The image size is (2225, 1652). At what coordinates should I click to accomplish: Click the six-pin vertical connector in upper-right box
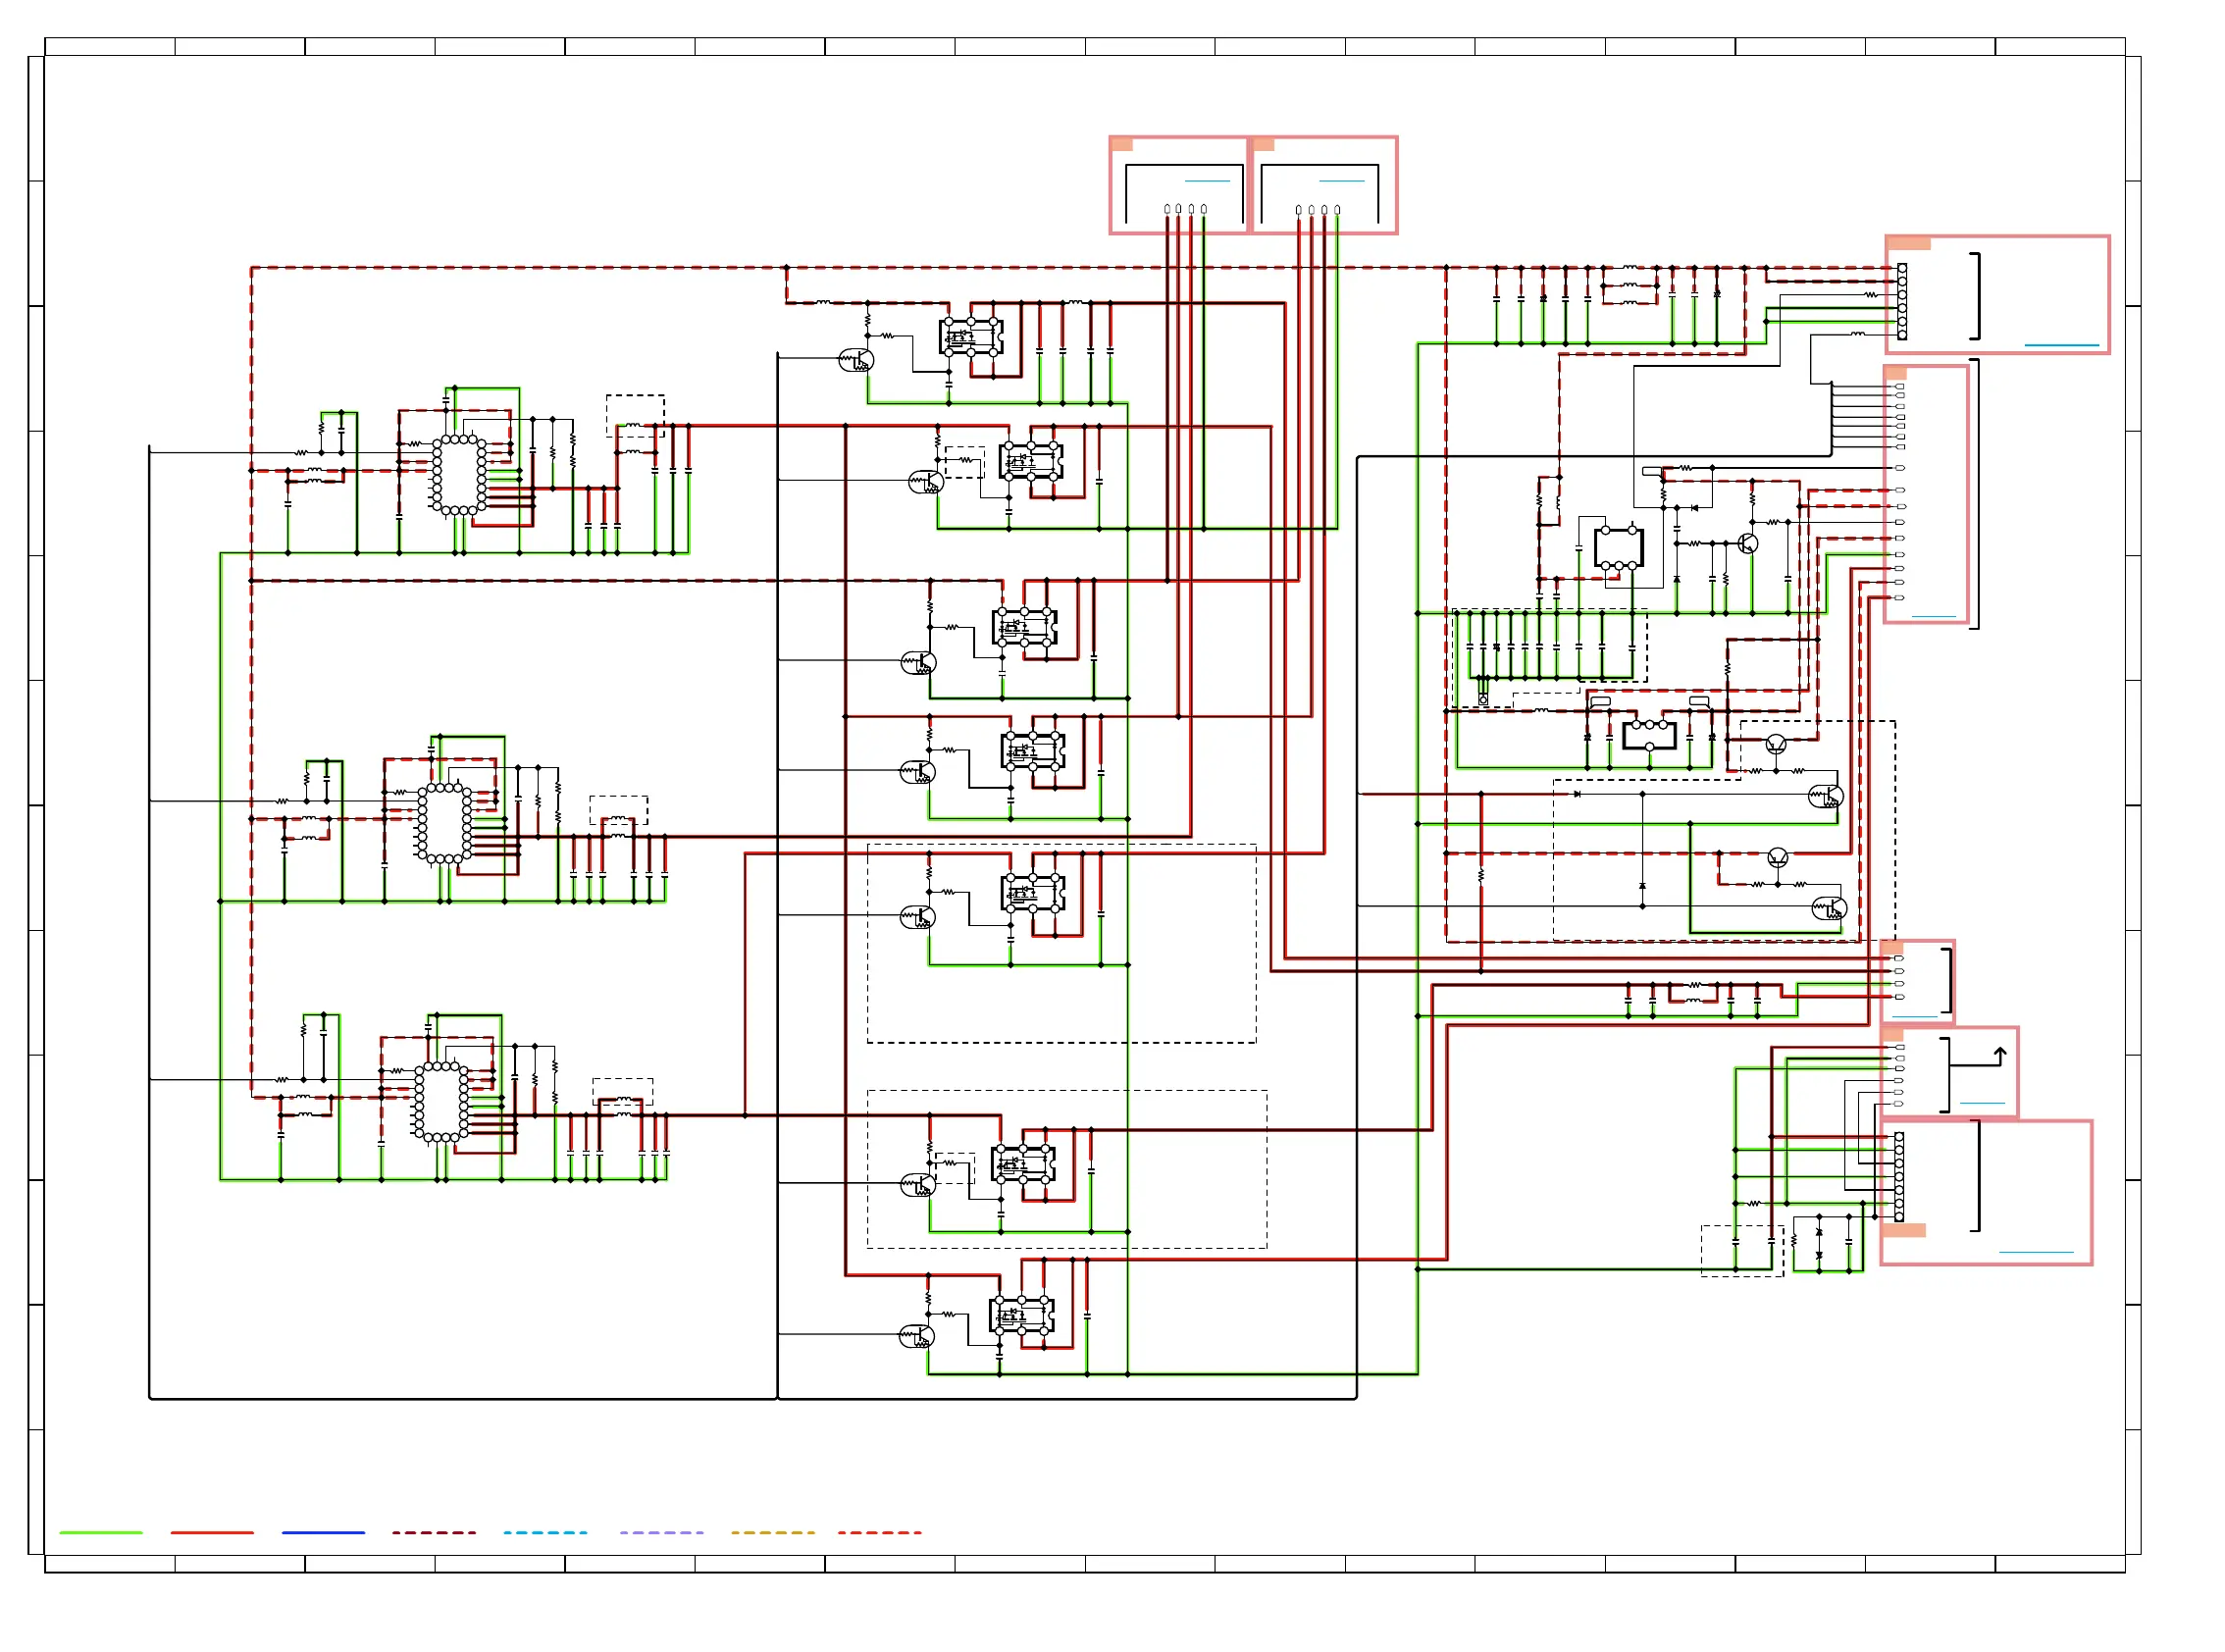click(1902, 301)
